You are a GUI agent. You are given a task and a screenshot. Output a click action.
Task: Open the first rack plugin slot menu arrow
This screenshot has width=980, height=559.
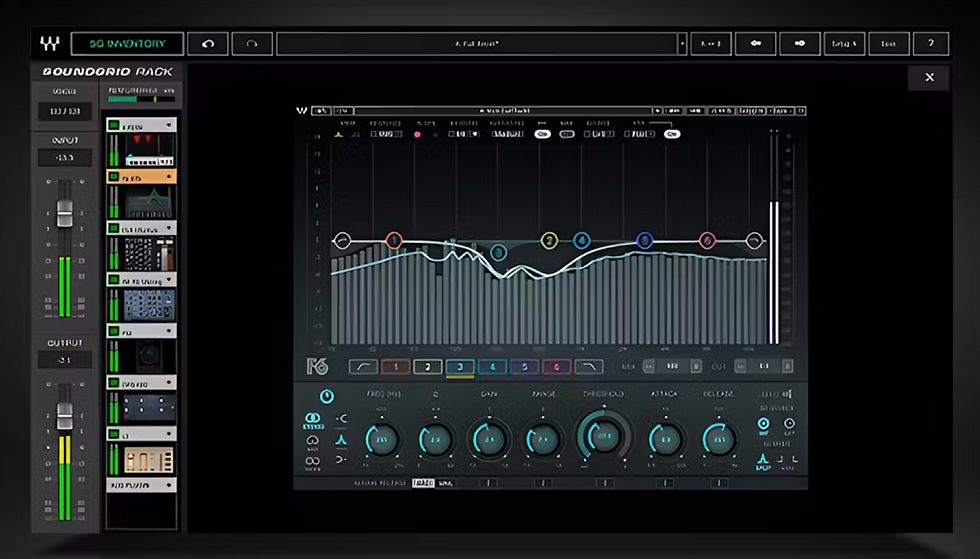(169, 125)
